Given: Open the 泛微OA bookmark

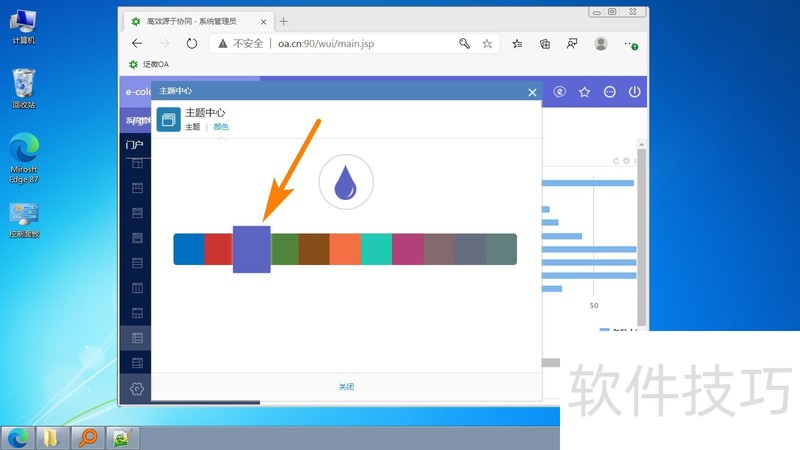Looking at the screenshot, I should 148,64.
